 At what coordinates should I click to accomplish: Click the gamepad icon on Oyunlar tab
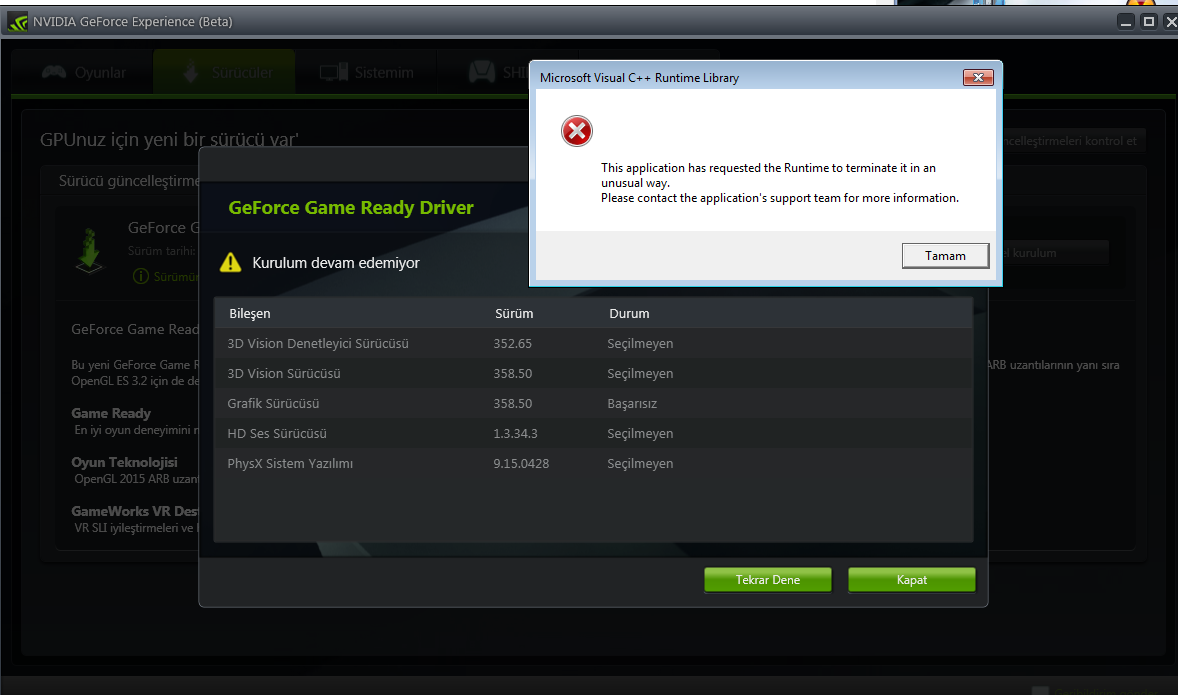click(54, 72)
